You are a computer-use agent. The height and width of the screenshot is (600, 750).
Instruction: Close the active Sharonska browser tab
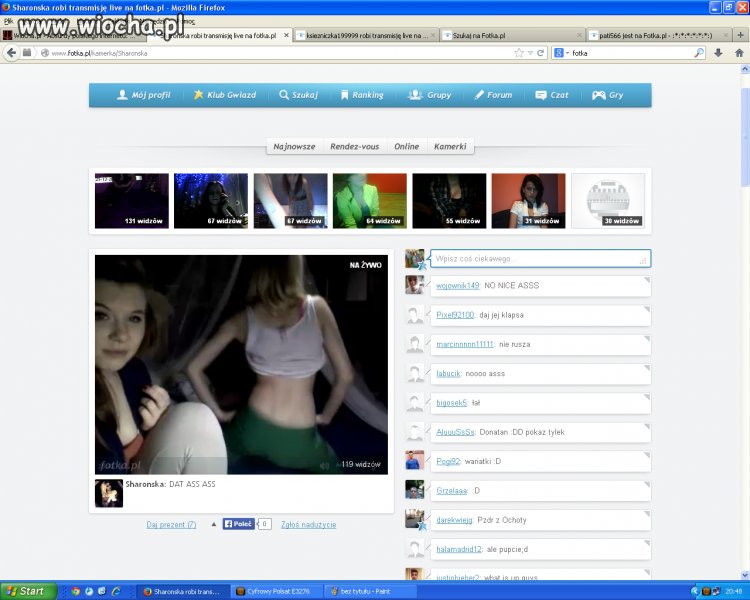click(x=286, y=35)
